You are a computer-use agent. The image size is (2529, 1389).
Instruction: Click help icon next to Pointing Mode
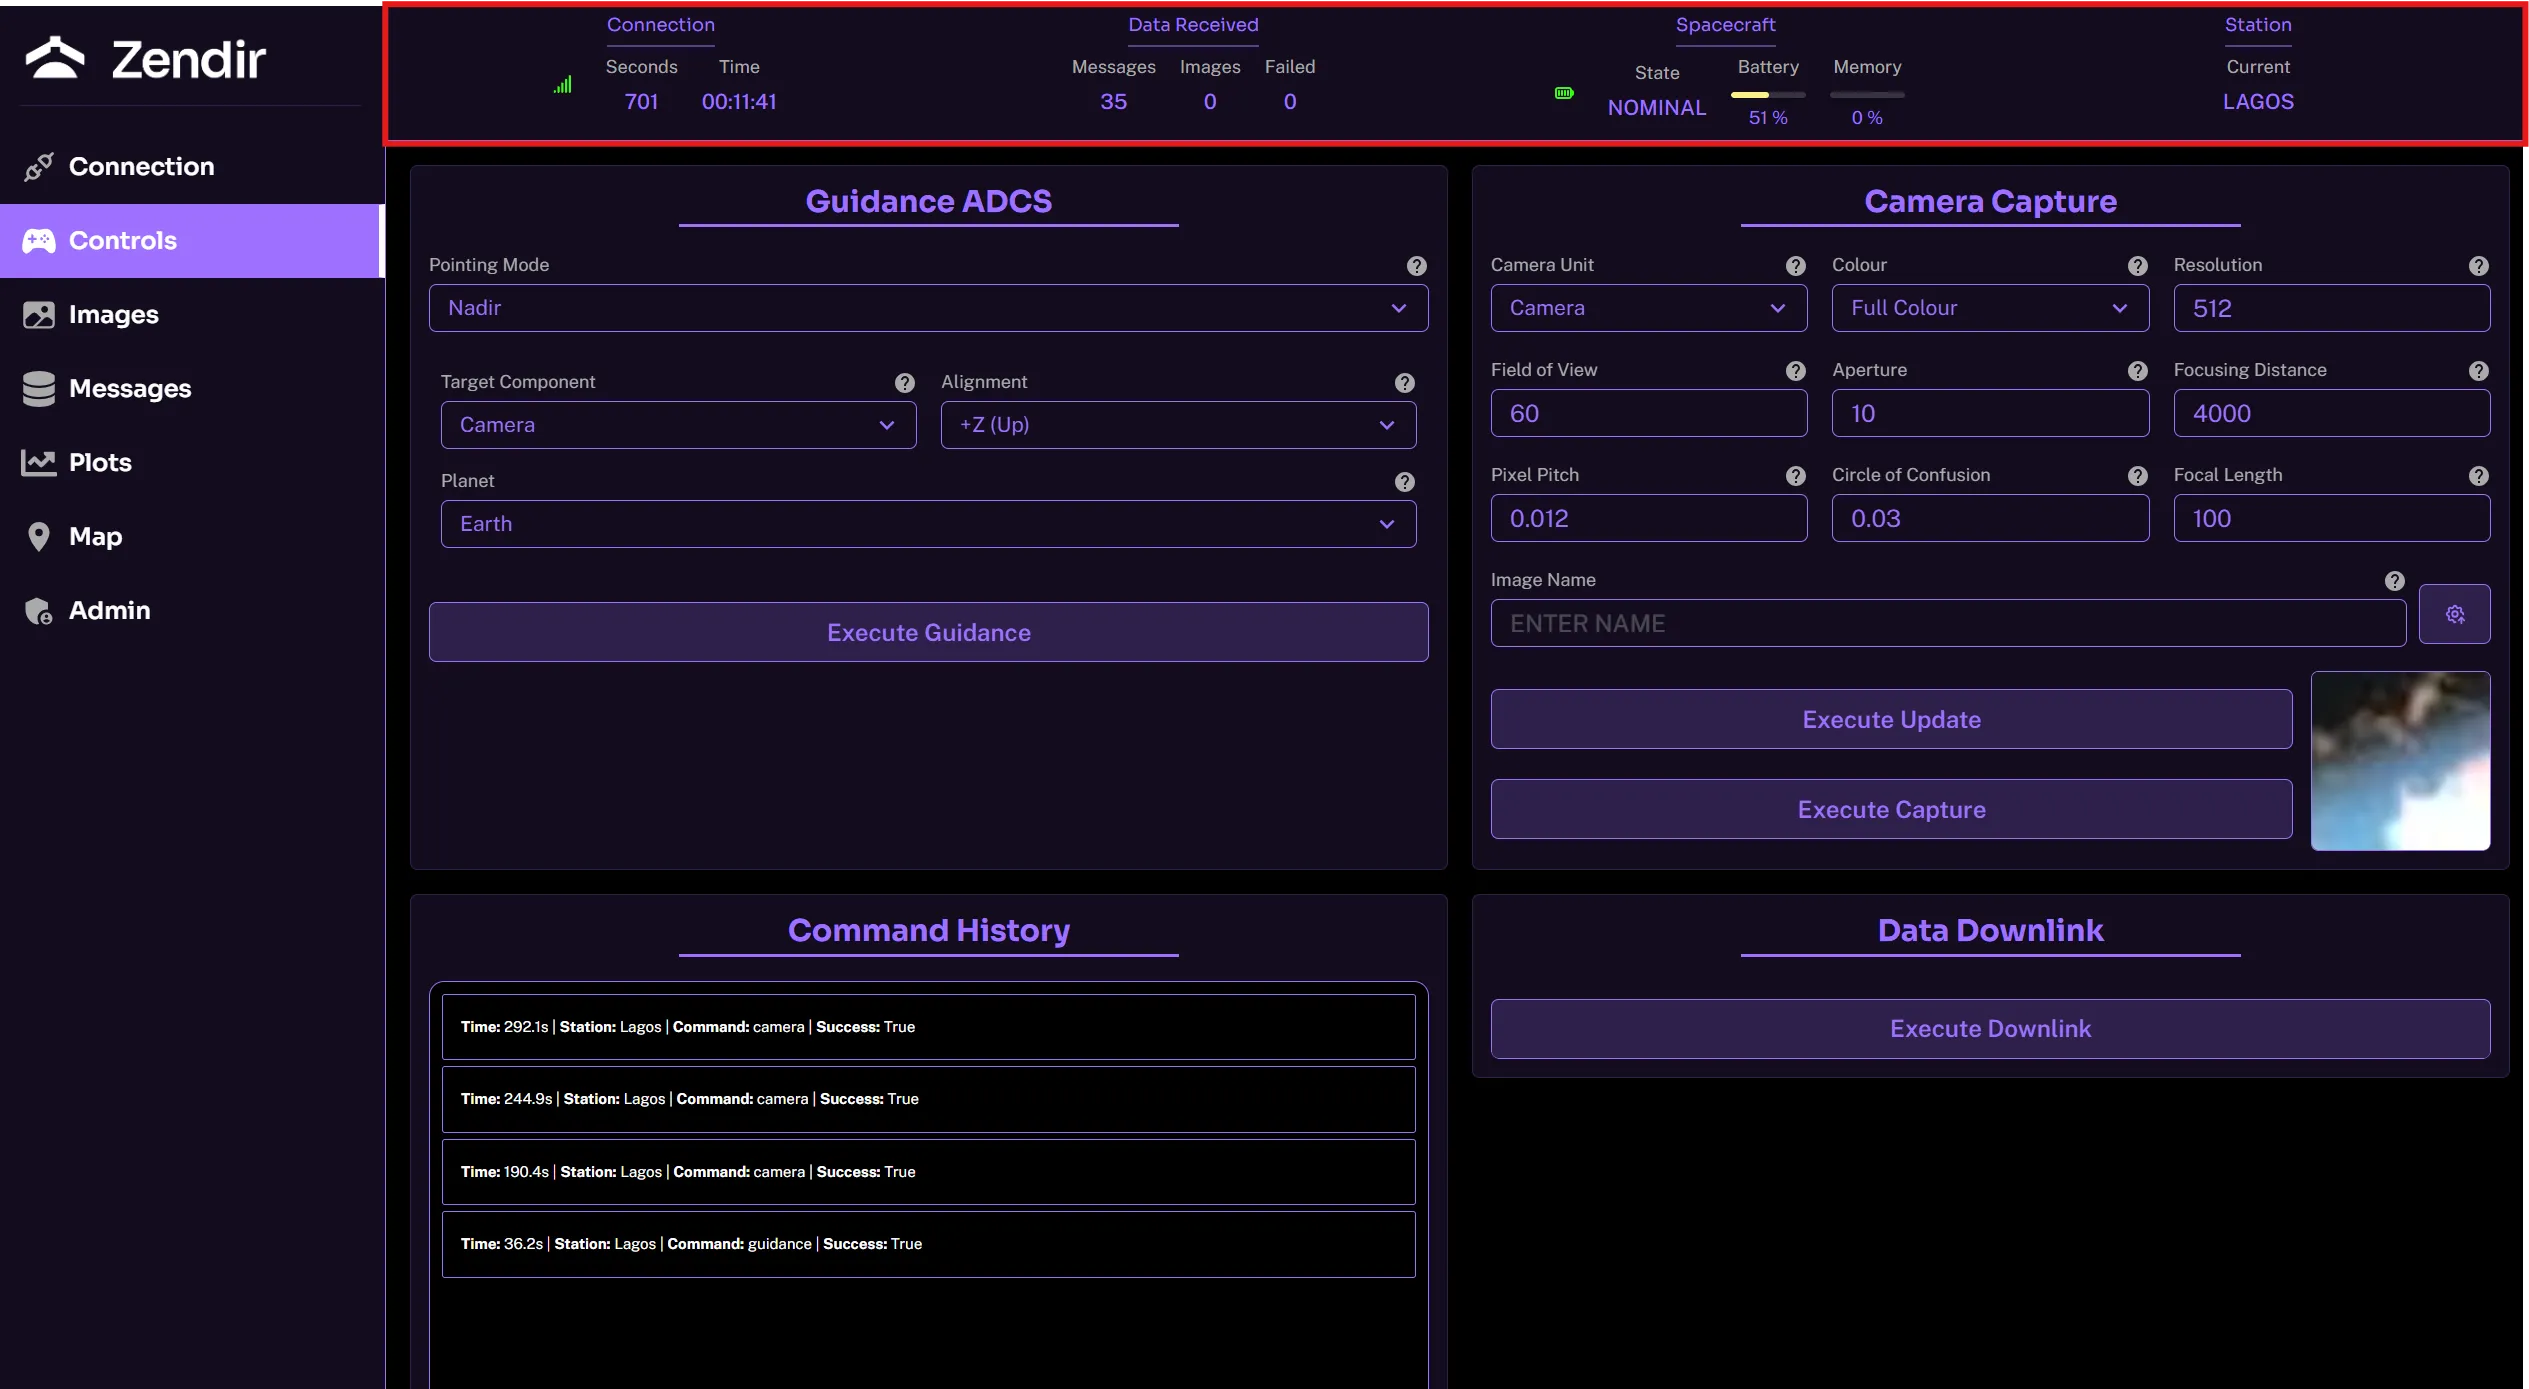(x=1416, y=266)
